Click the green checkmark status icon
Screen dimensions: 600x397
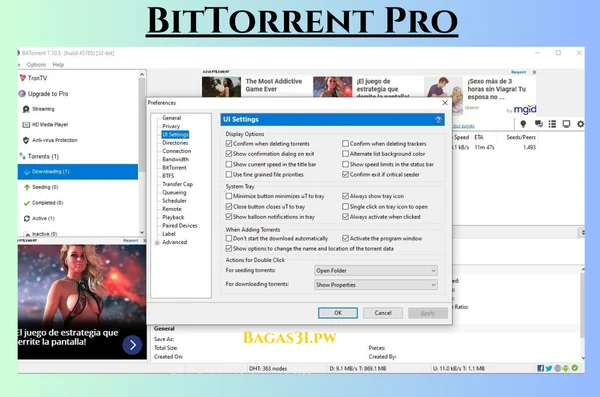click(x=574, y=368)
